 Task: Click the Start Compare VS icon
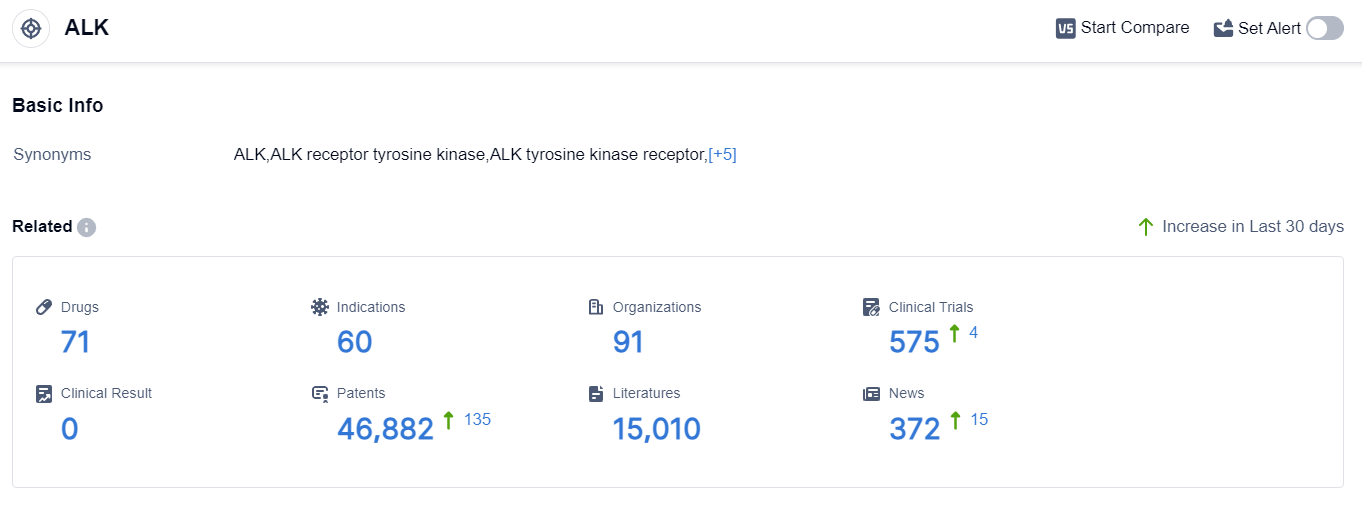(1065, 28)
